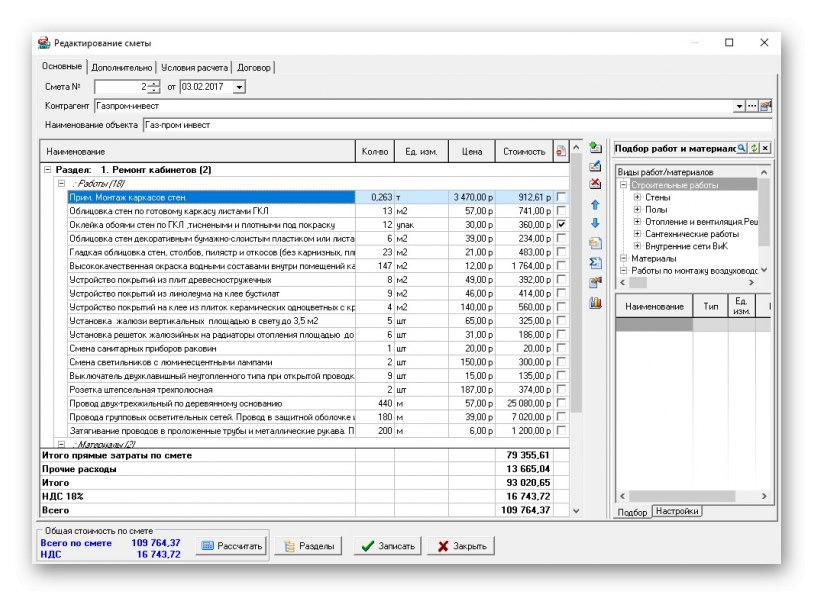Viewport: 813px width, 596px height.
Task: Click the add row icon in vertical toolbar
Action: pyautogui.click(x=595, y=148)
